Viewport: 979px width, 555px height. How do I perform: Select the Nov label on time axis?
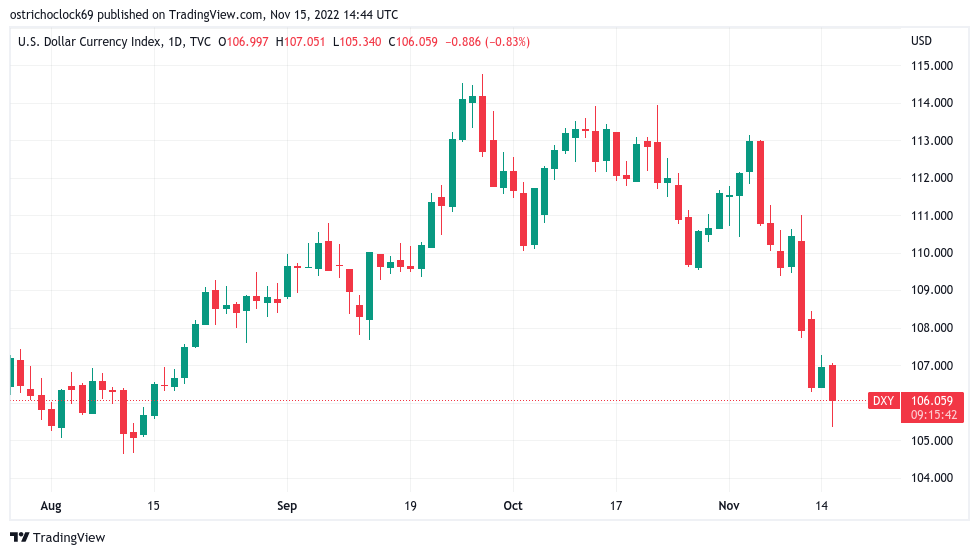point(729,506)
